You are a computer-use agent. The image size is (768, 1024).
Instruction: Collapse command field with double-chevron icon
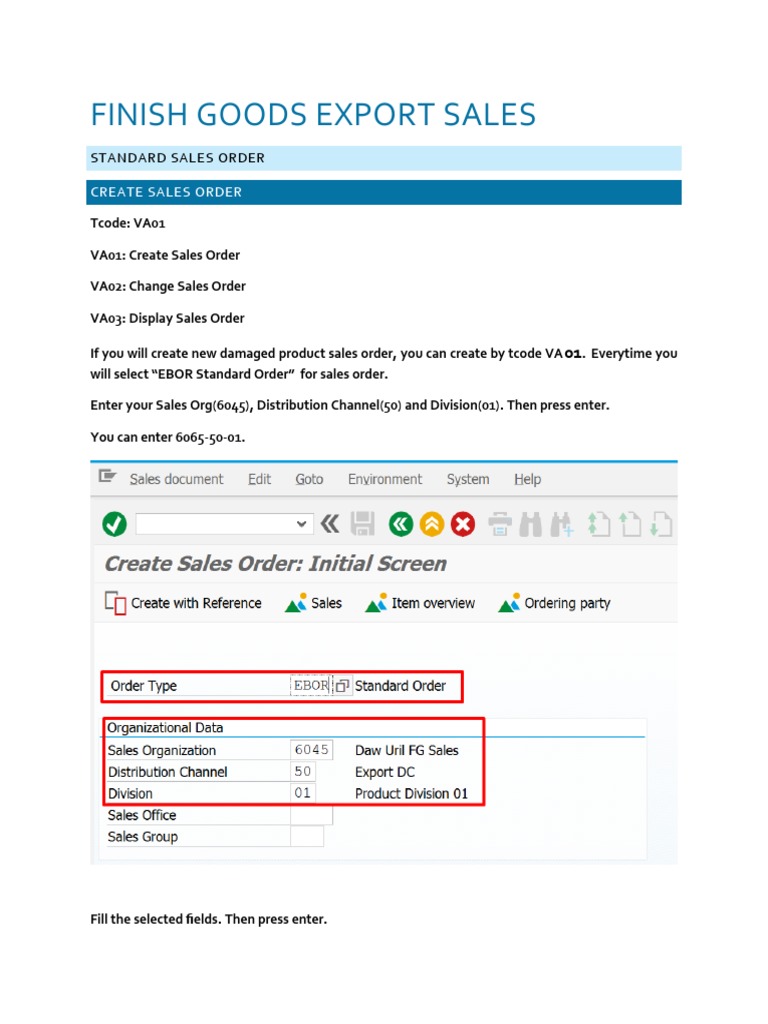click(x=330, y=524)
